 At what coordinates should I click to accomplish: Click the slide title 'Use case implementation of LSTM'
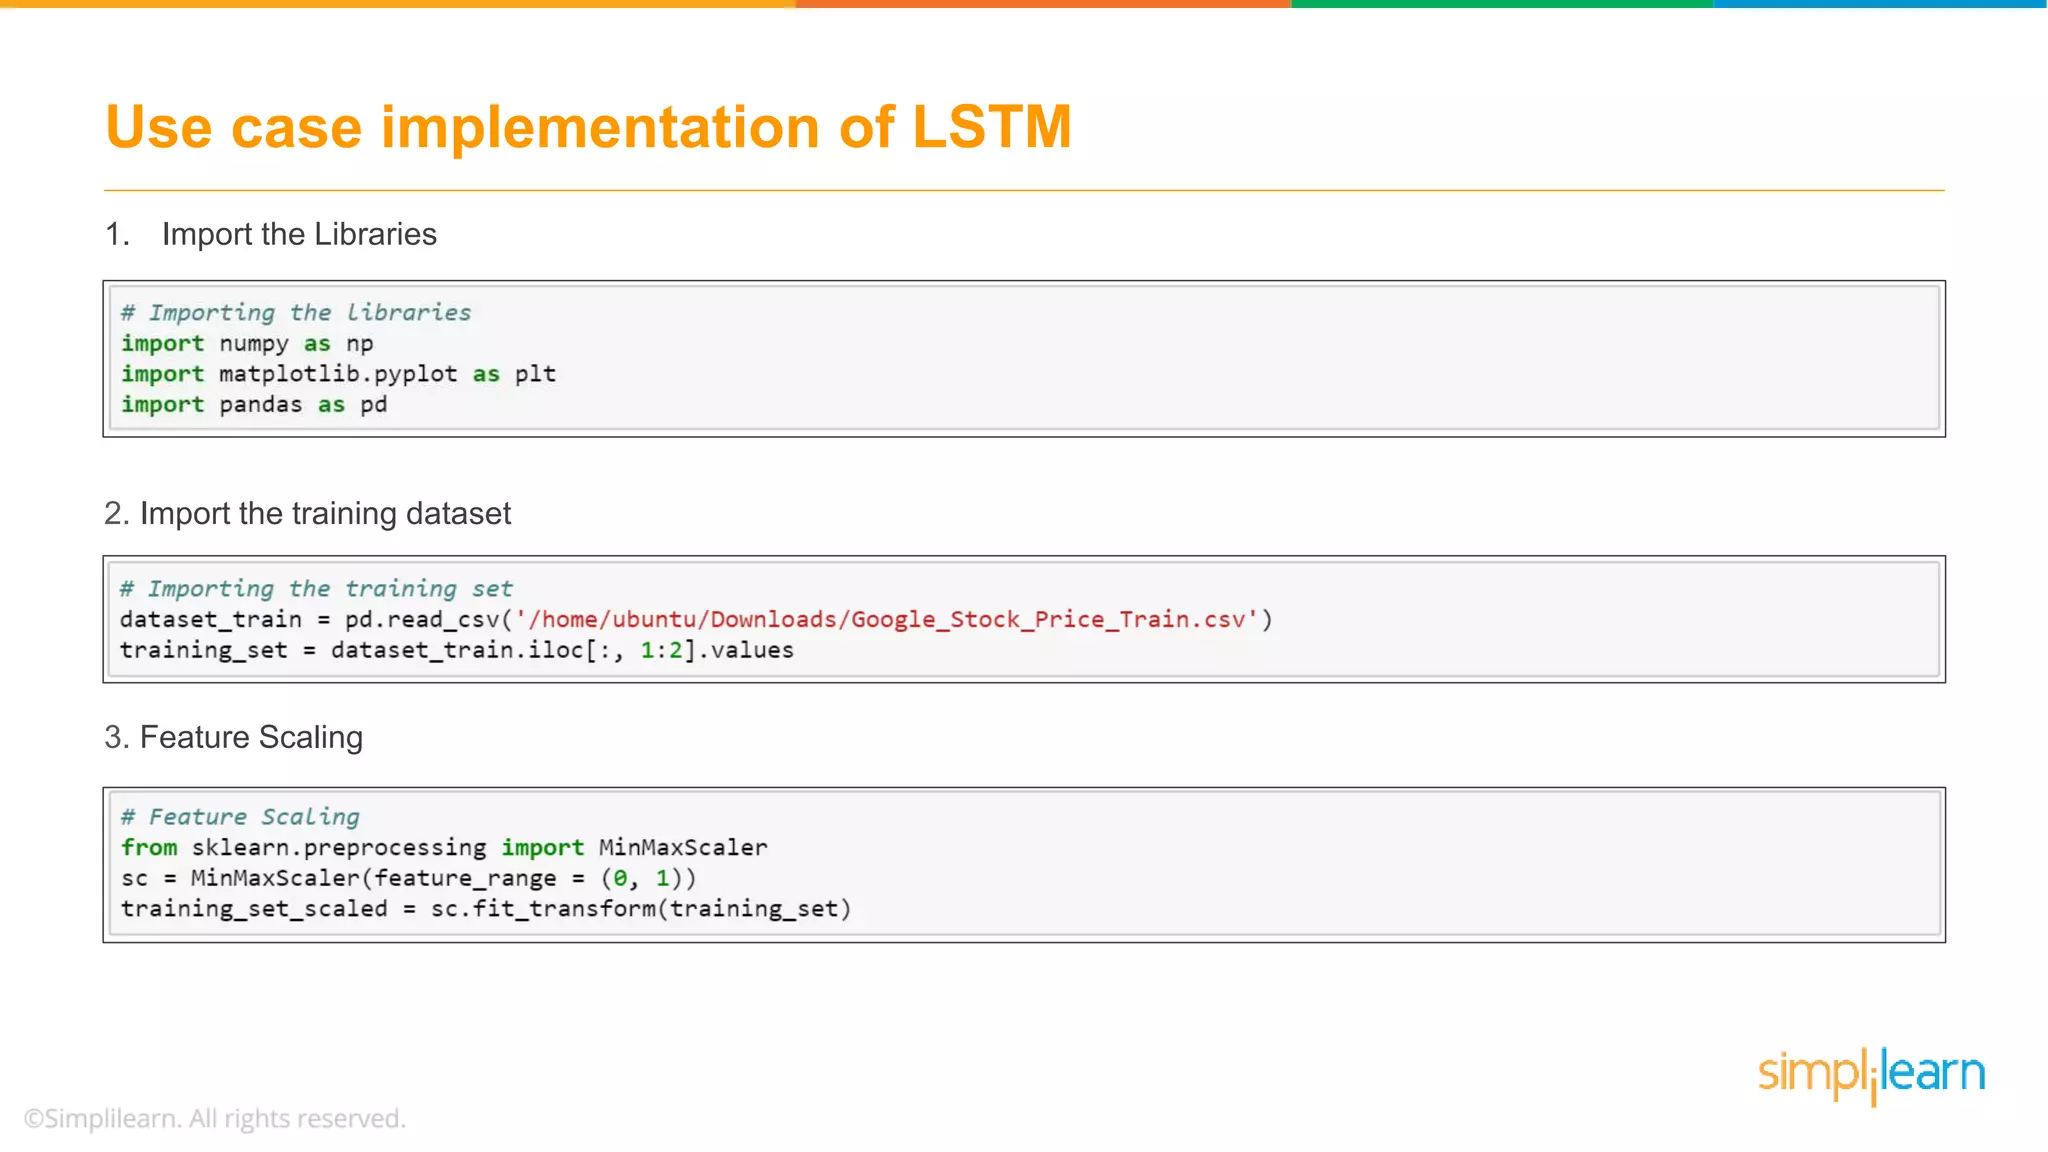click(588, 127)
